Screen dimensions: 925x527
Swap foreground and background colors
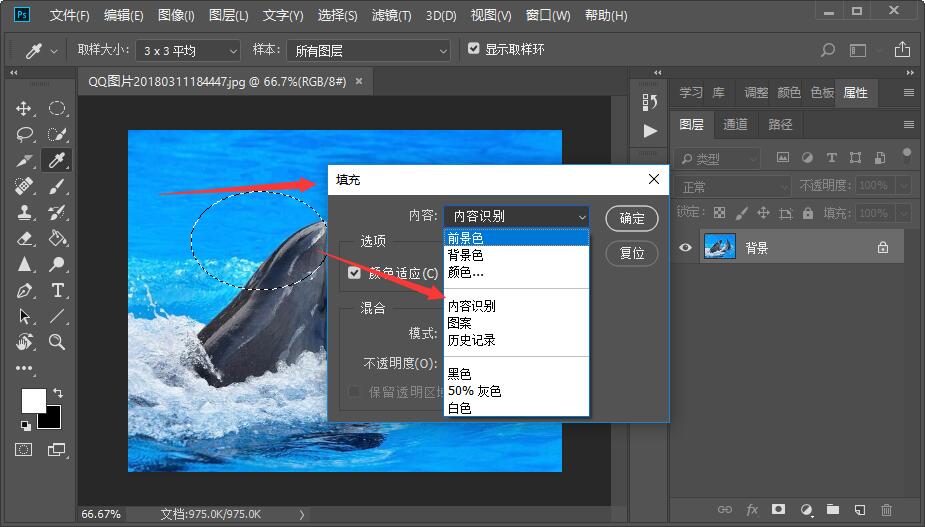(x=57, y=392)
